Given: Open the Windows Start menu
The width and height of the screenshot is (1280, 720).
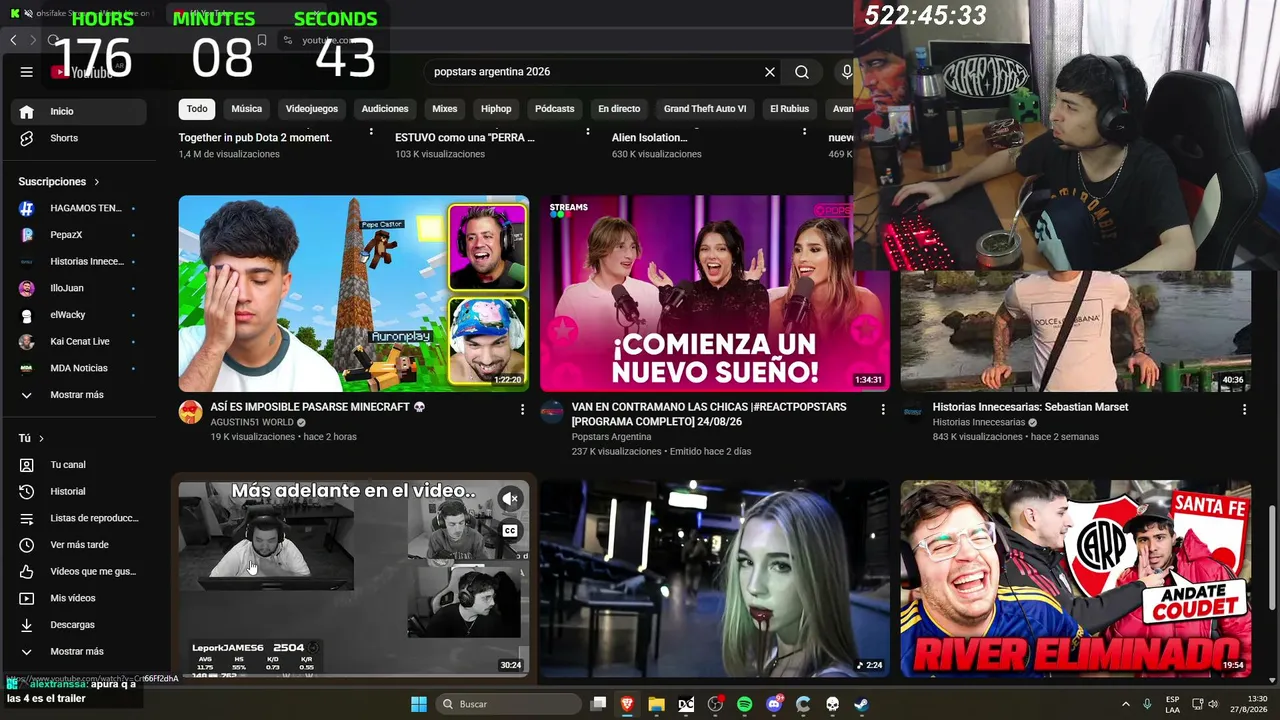Looking at the screenshot, I should click(419, 704).
